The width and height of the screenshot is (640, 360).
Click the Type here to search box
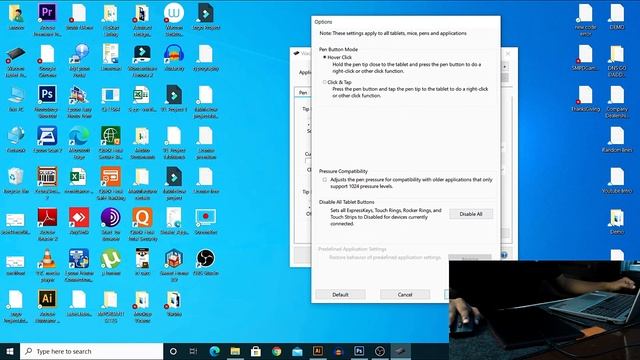click(91, 351)
